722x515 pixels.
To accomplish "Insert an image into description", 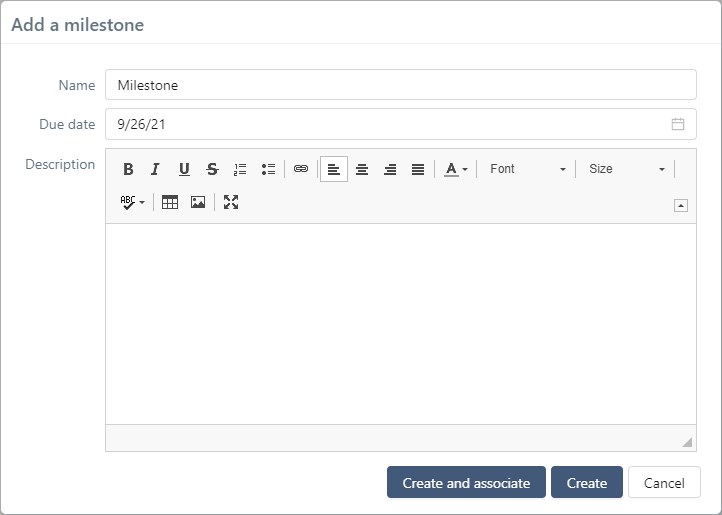I will tap(198, 202).
